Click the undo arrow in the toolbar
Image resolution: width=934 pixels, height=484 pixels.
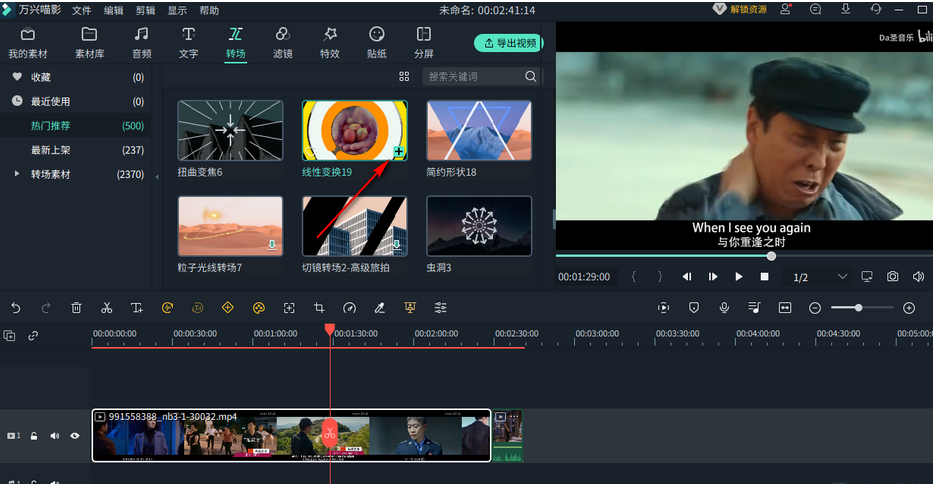pyautogui.click(x=15, y=308)
